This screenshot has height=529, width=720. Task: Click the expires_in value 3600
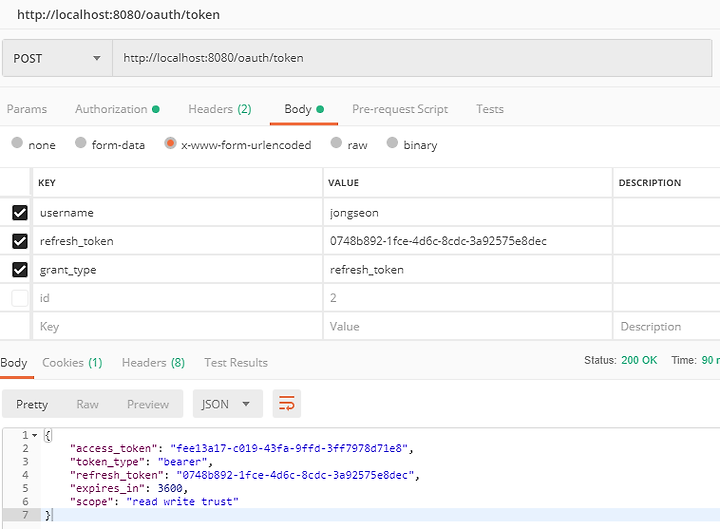click(x=170, y=488)
